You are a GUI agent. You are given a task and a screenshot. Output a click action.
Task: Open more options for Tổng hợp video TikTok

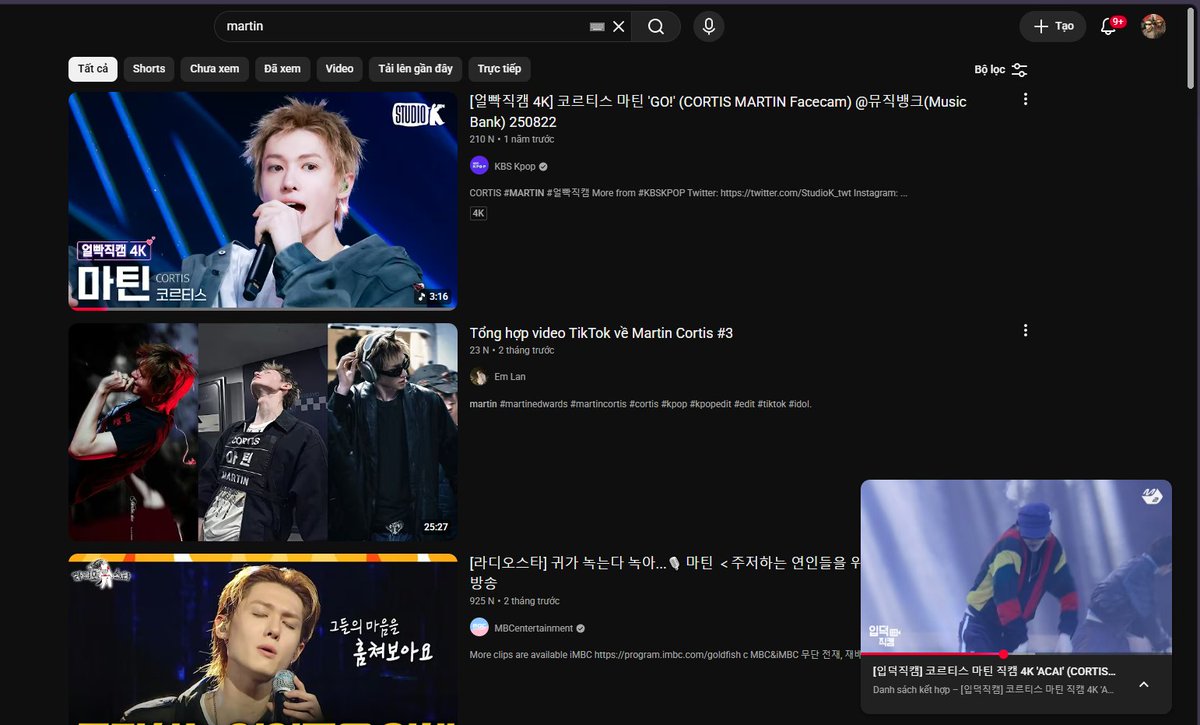1025,330
